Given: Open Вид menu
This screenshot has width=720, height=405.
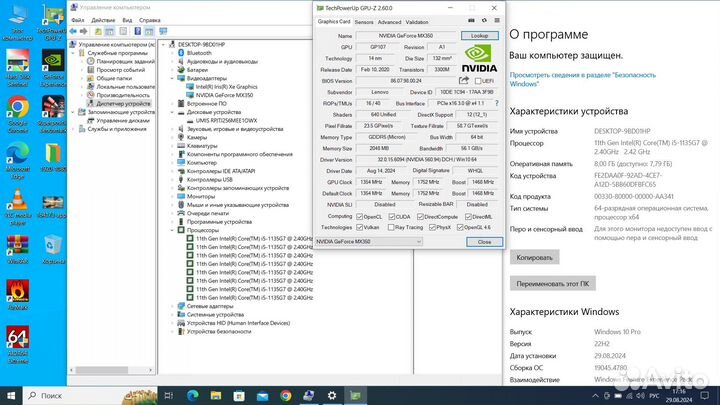Looking at the screenshot, I should tap(127, 20).
